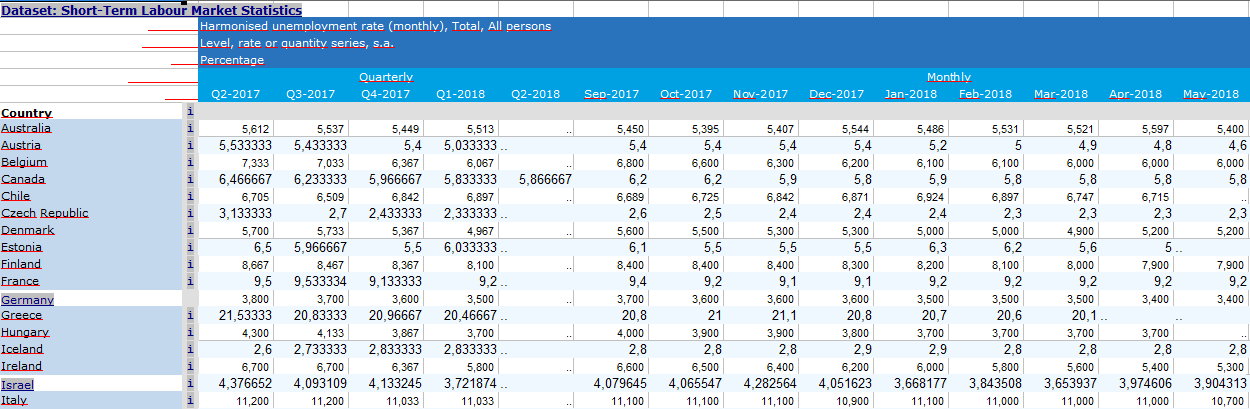Select the Monthly group heading
The height and width of the screenshot is (409, 1250).
pyautogui.click(x=948, y=77)
